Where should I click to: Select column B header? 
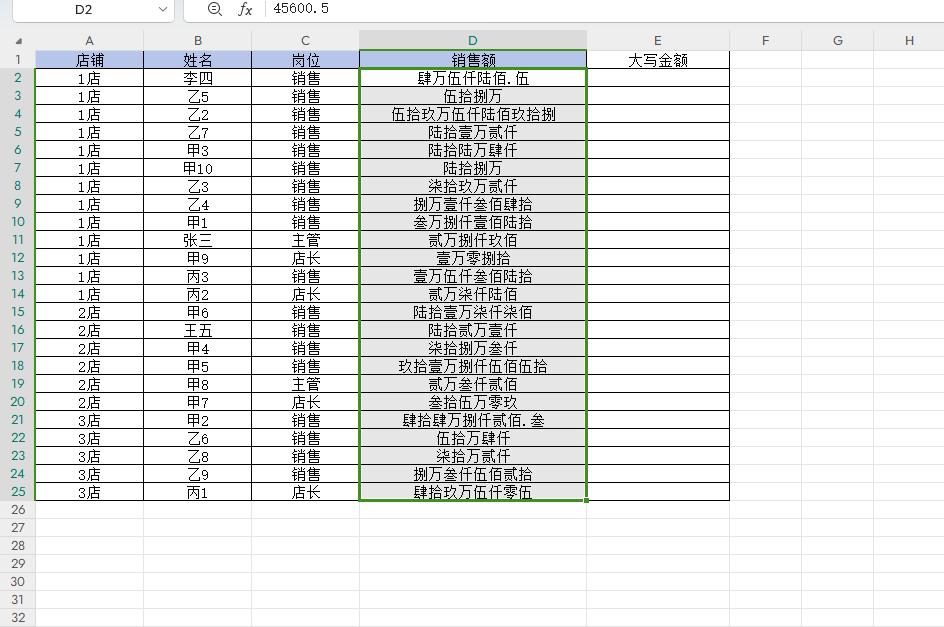(197, 40)
